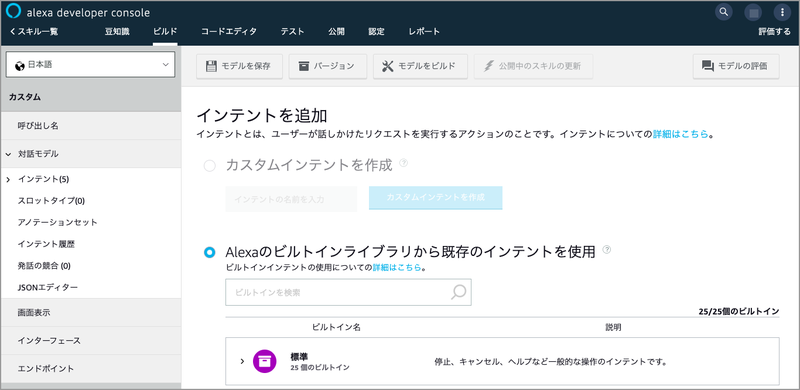
Task: Switch to the ビルド tab
Action: [x=165, y=32]
